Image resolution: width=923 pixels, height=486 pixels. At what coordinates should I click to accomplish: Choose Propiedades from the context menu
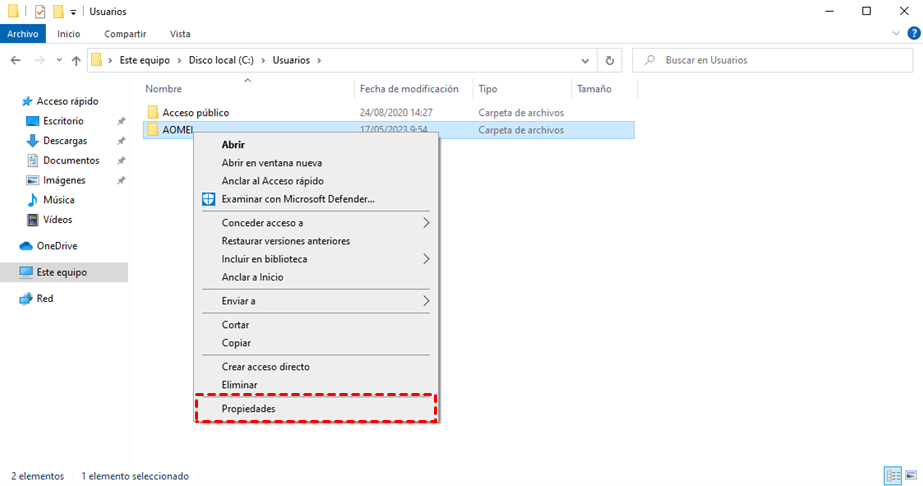(249, 409)
